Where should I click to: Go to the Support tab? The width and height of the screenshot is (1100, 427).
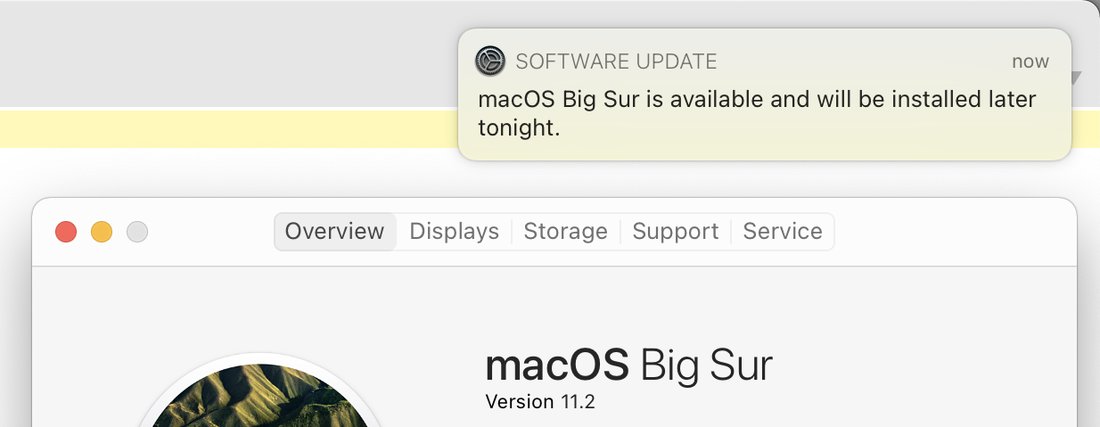676,231
